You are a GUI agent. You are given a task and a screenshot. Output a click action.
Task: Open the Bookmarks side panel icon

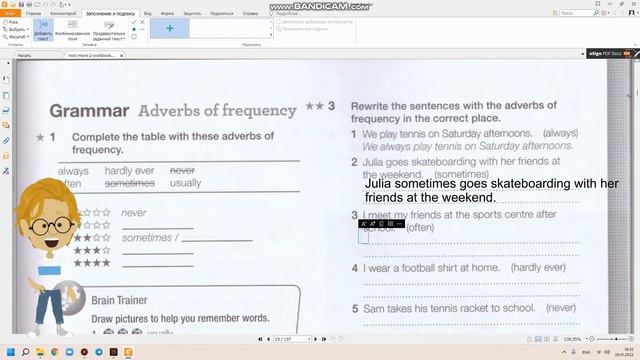[6, 80]
